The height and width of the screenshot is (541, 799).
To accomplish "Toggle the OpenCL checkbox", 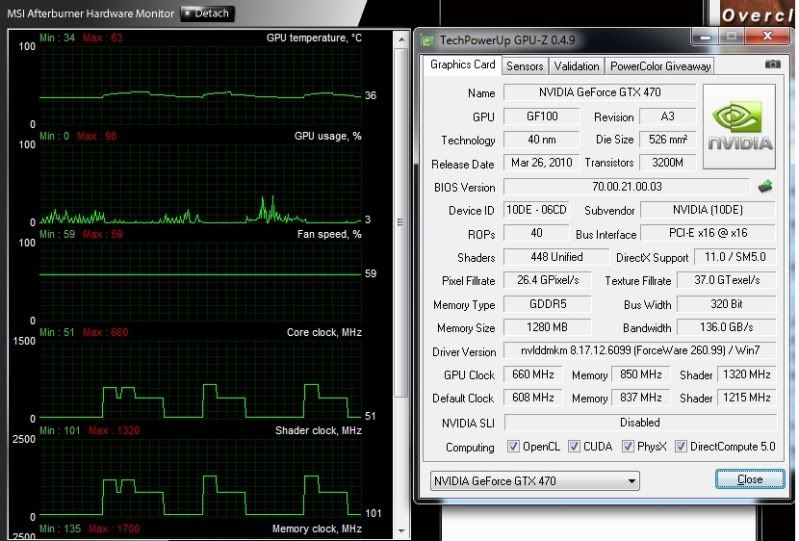I will point(513,447).
